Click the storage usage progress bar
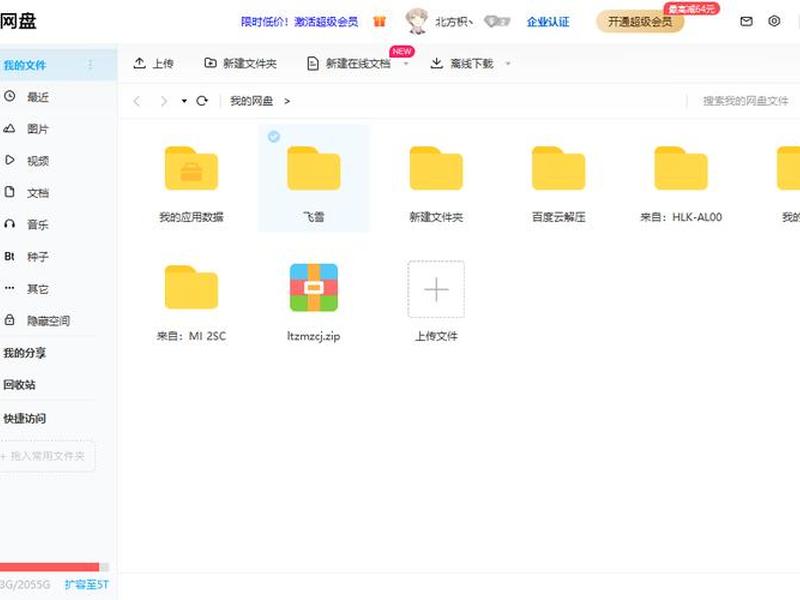 click(x=54, y=567)
